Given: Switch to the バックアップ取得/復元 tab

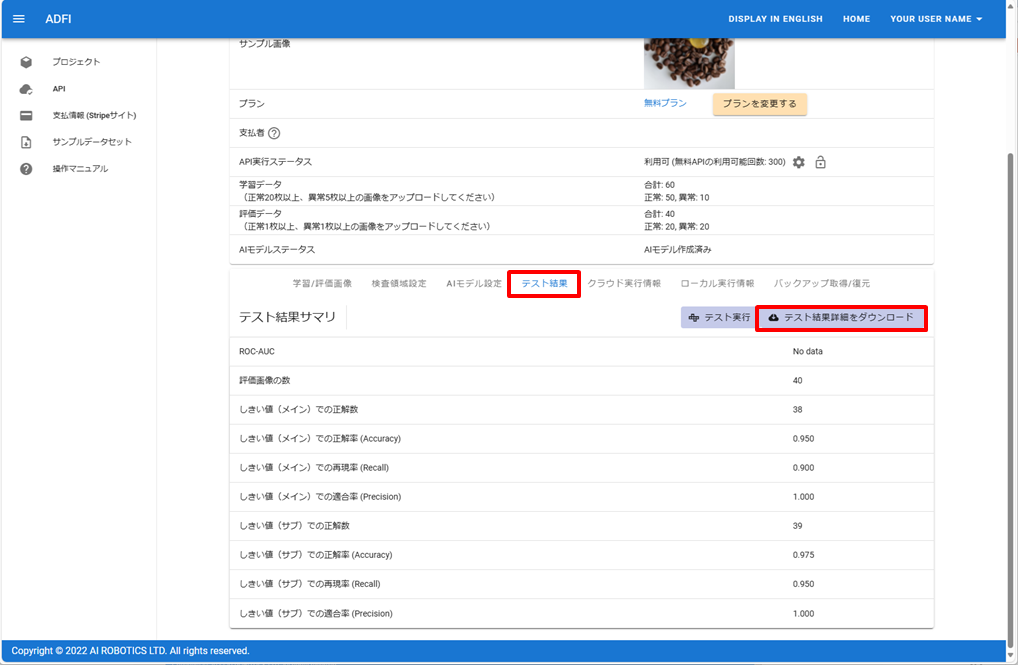Looking at the screenshot, I should point(821,283).
